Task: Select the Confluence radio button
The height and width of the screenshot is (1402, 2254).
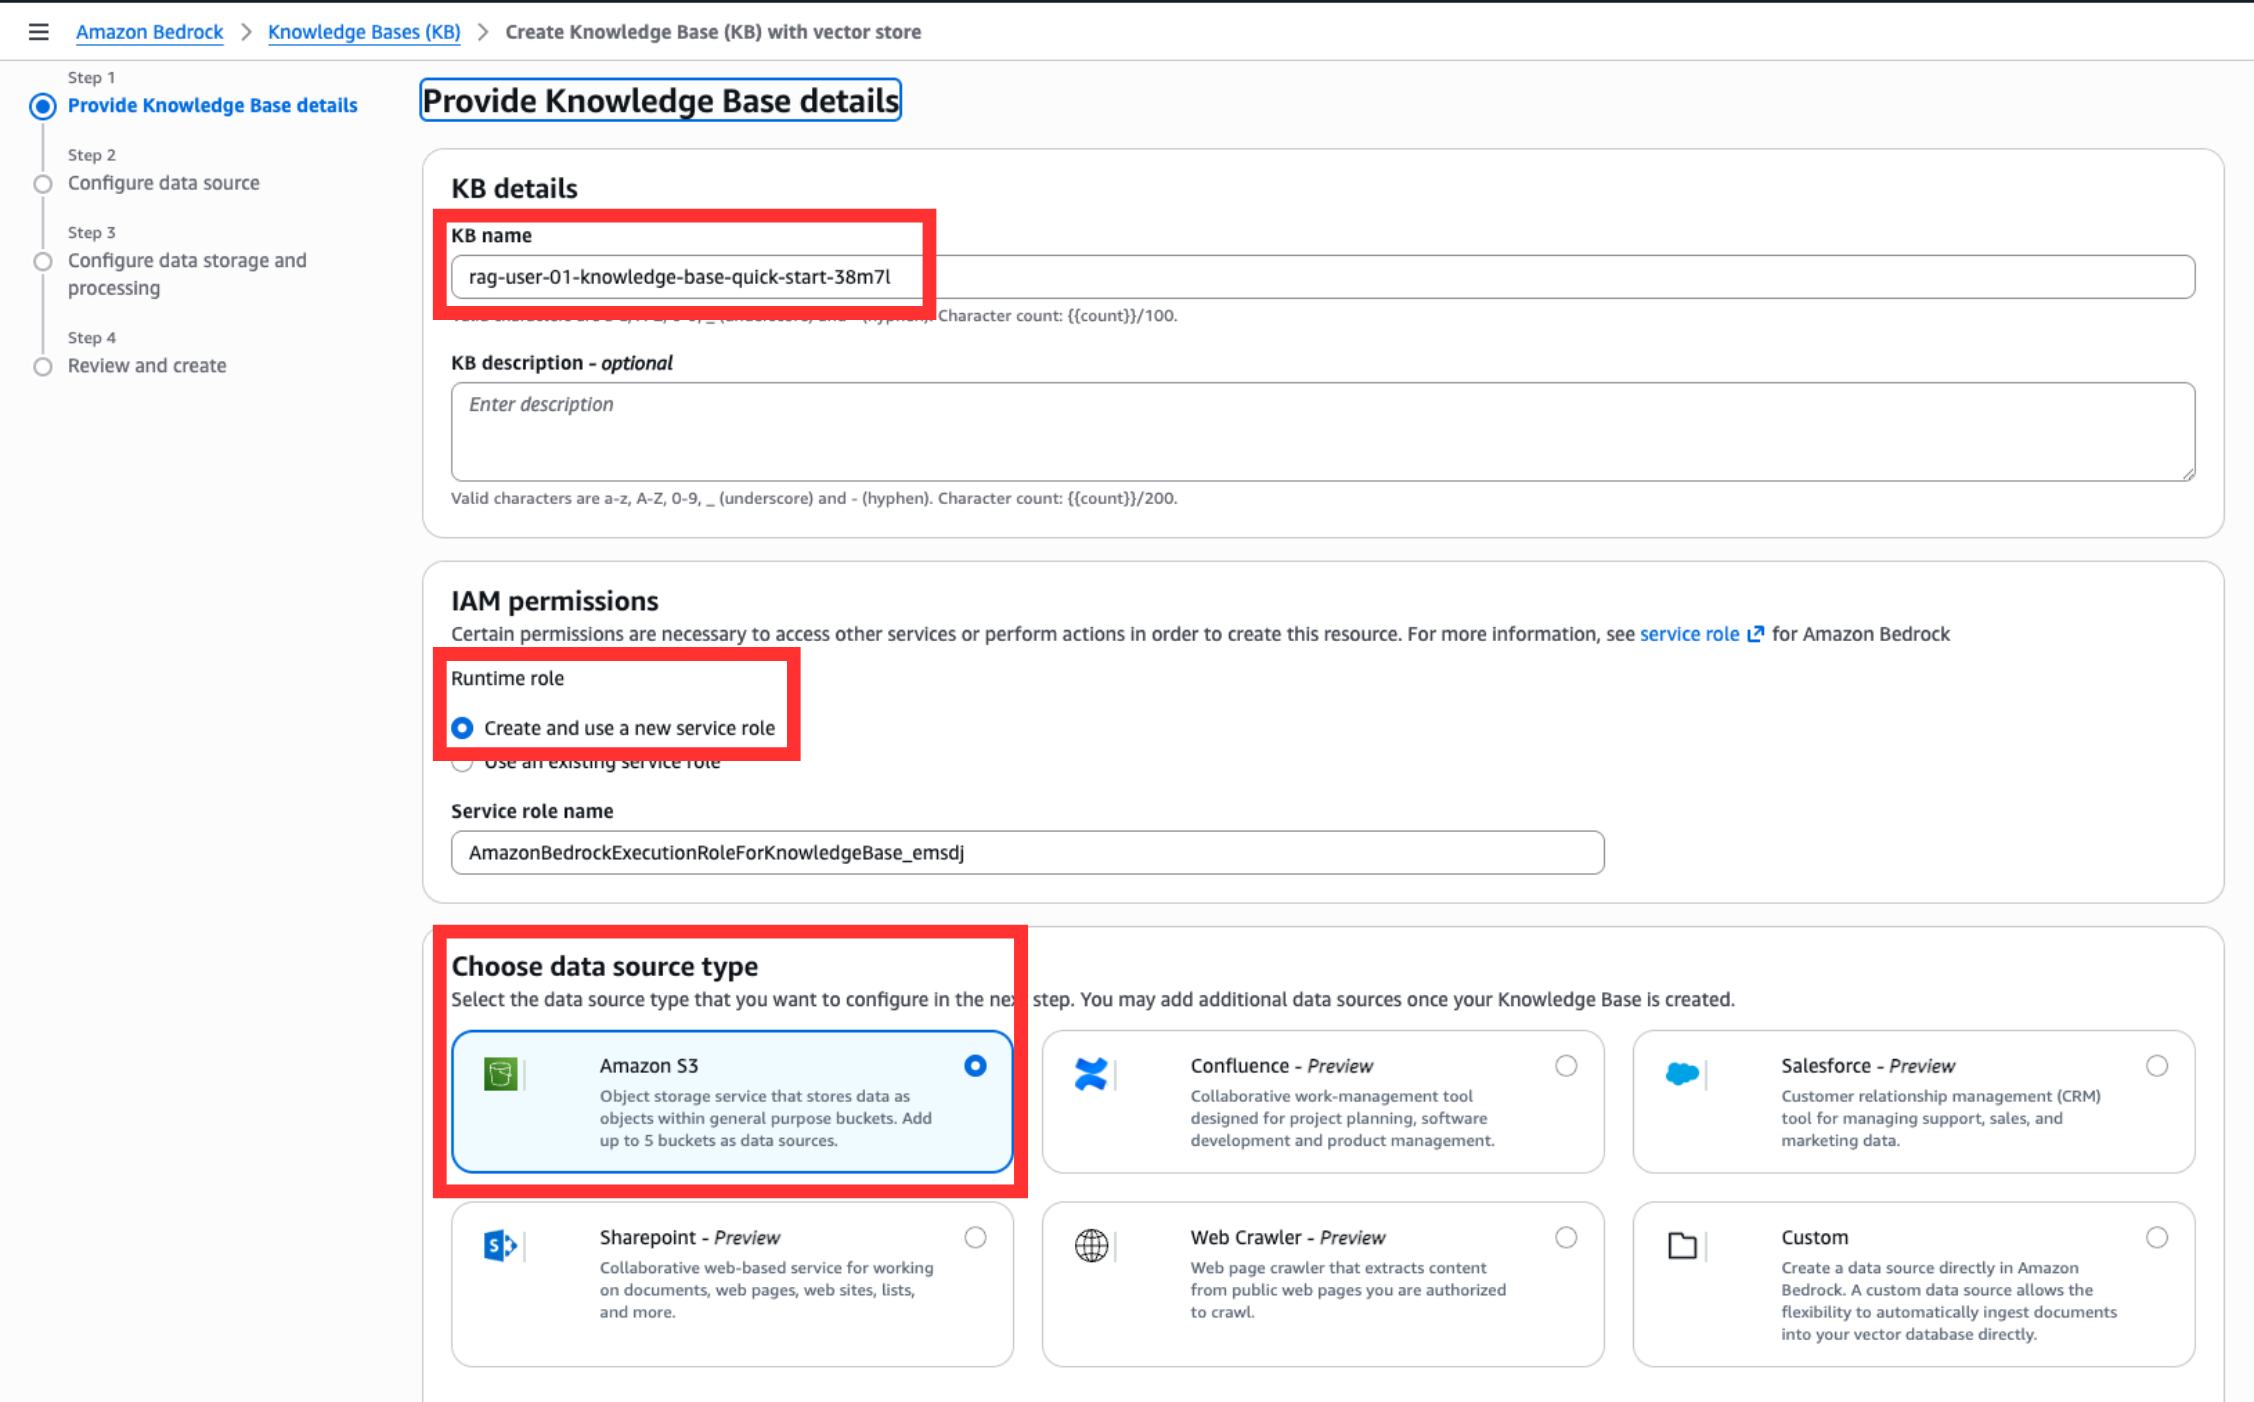Action: tap(1566, 1066)
